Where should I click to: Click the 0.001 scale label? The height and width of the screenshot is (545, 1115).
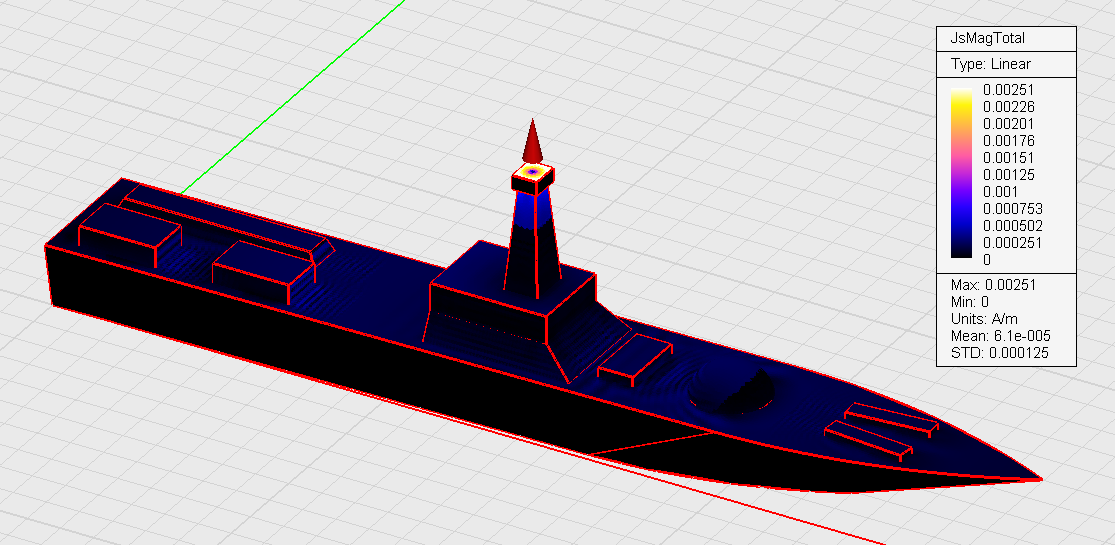pyautogui.click(x=1001, y=192)
